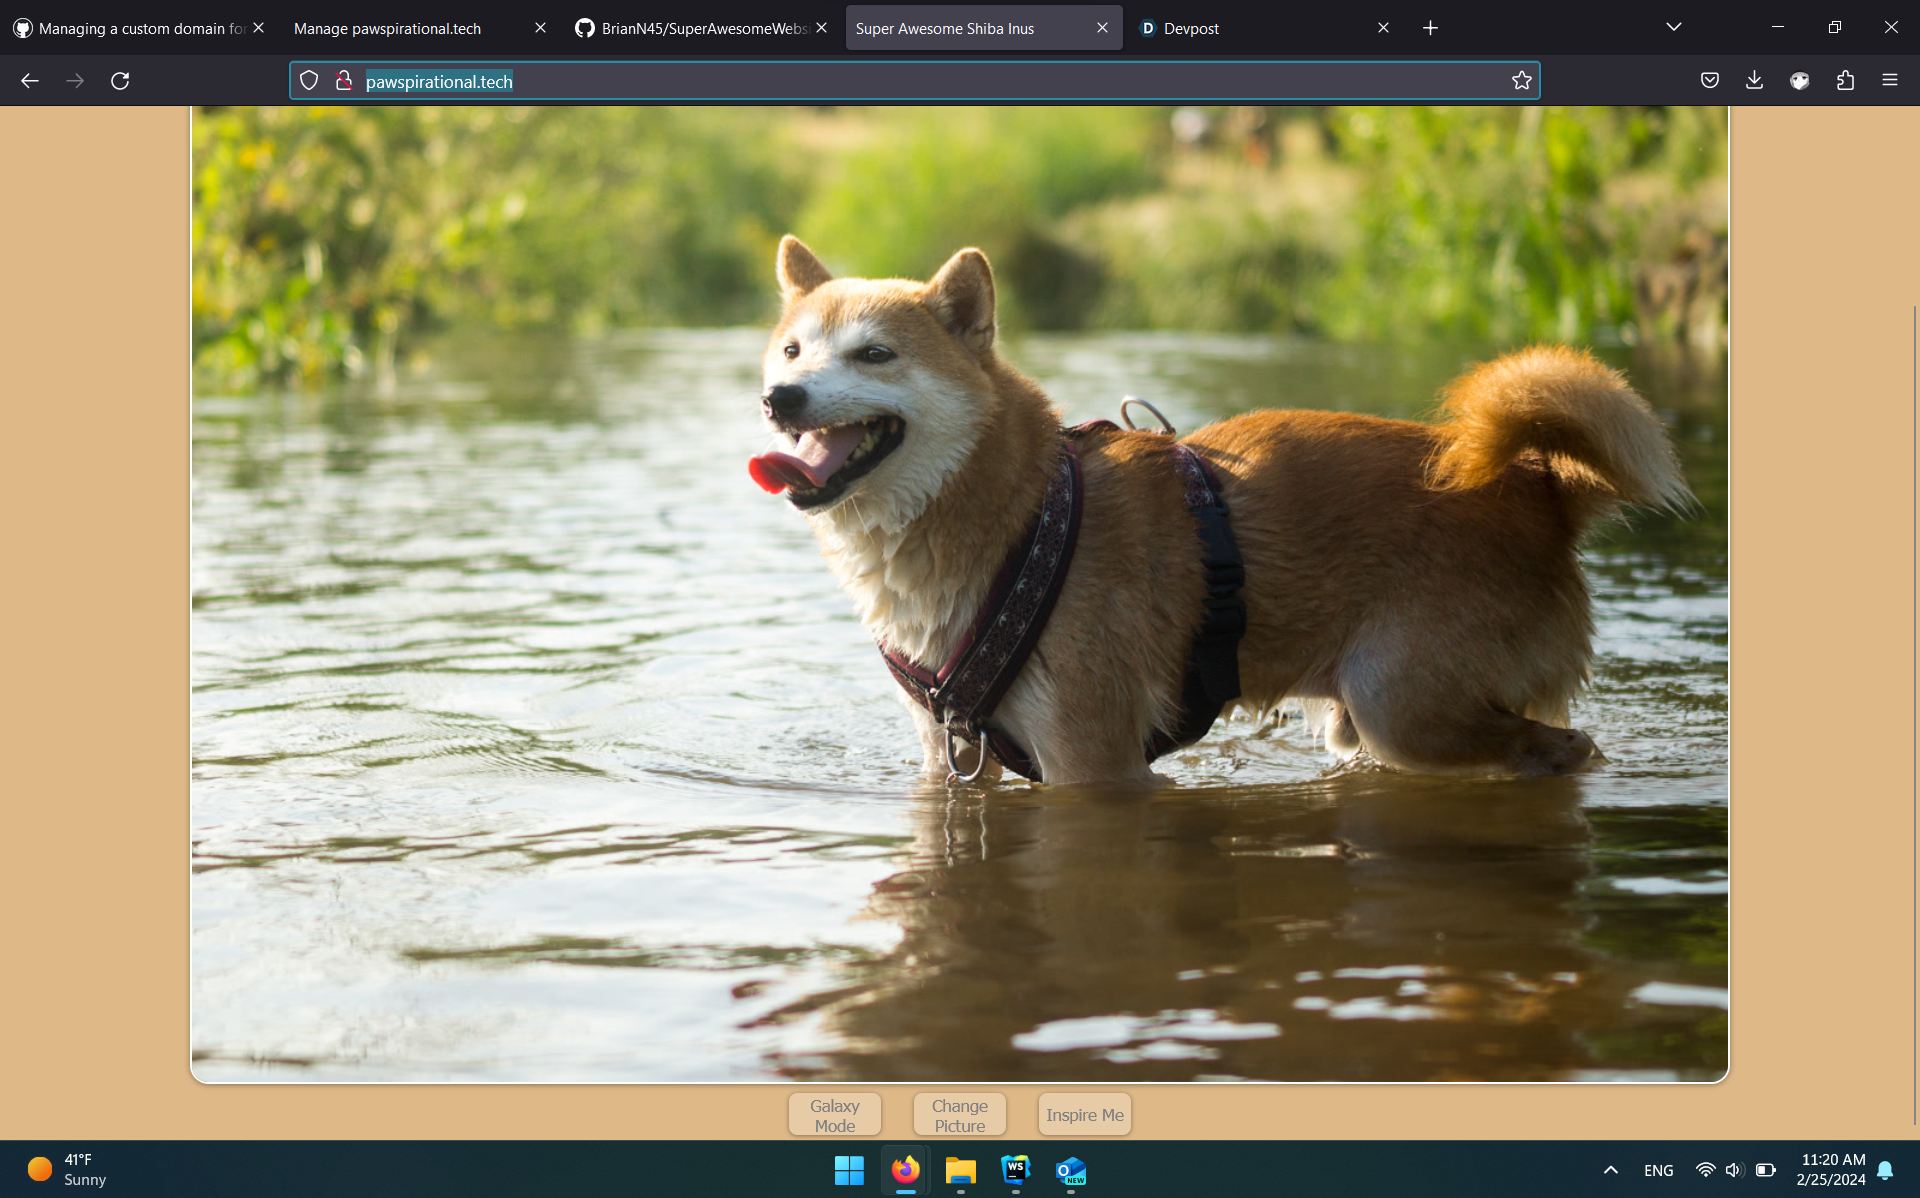The image size is (1920, 1198).
Task: Open the Firefox hamburger menu
Action: [1889, 81]
